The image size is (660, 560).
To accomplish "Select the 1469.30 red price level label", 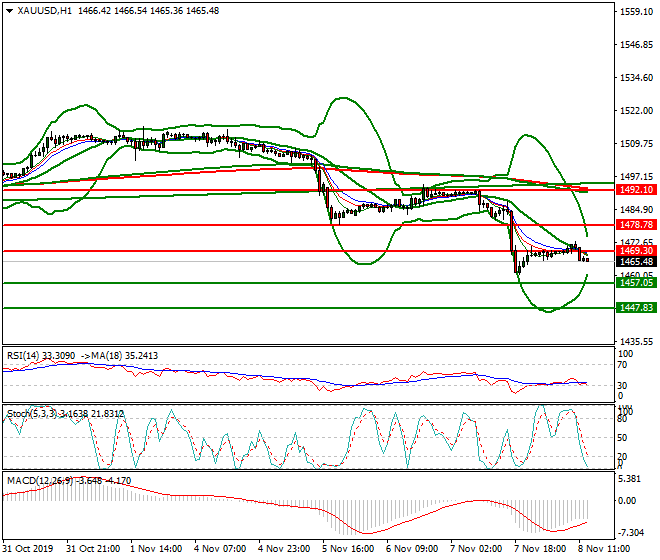I will (636, 251).
